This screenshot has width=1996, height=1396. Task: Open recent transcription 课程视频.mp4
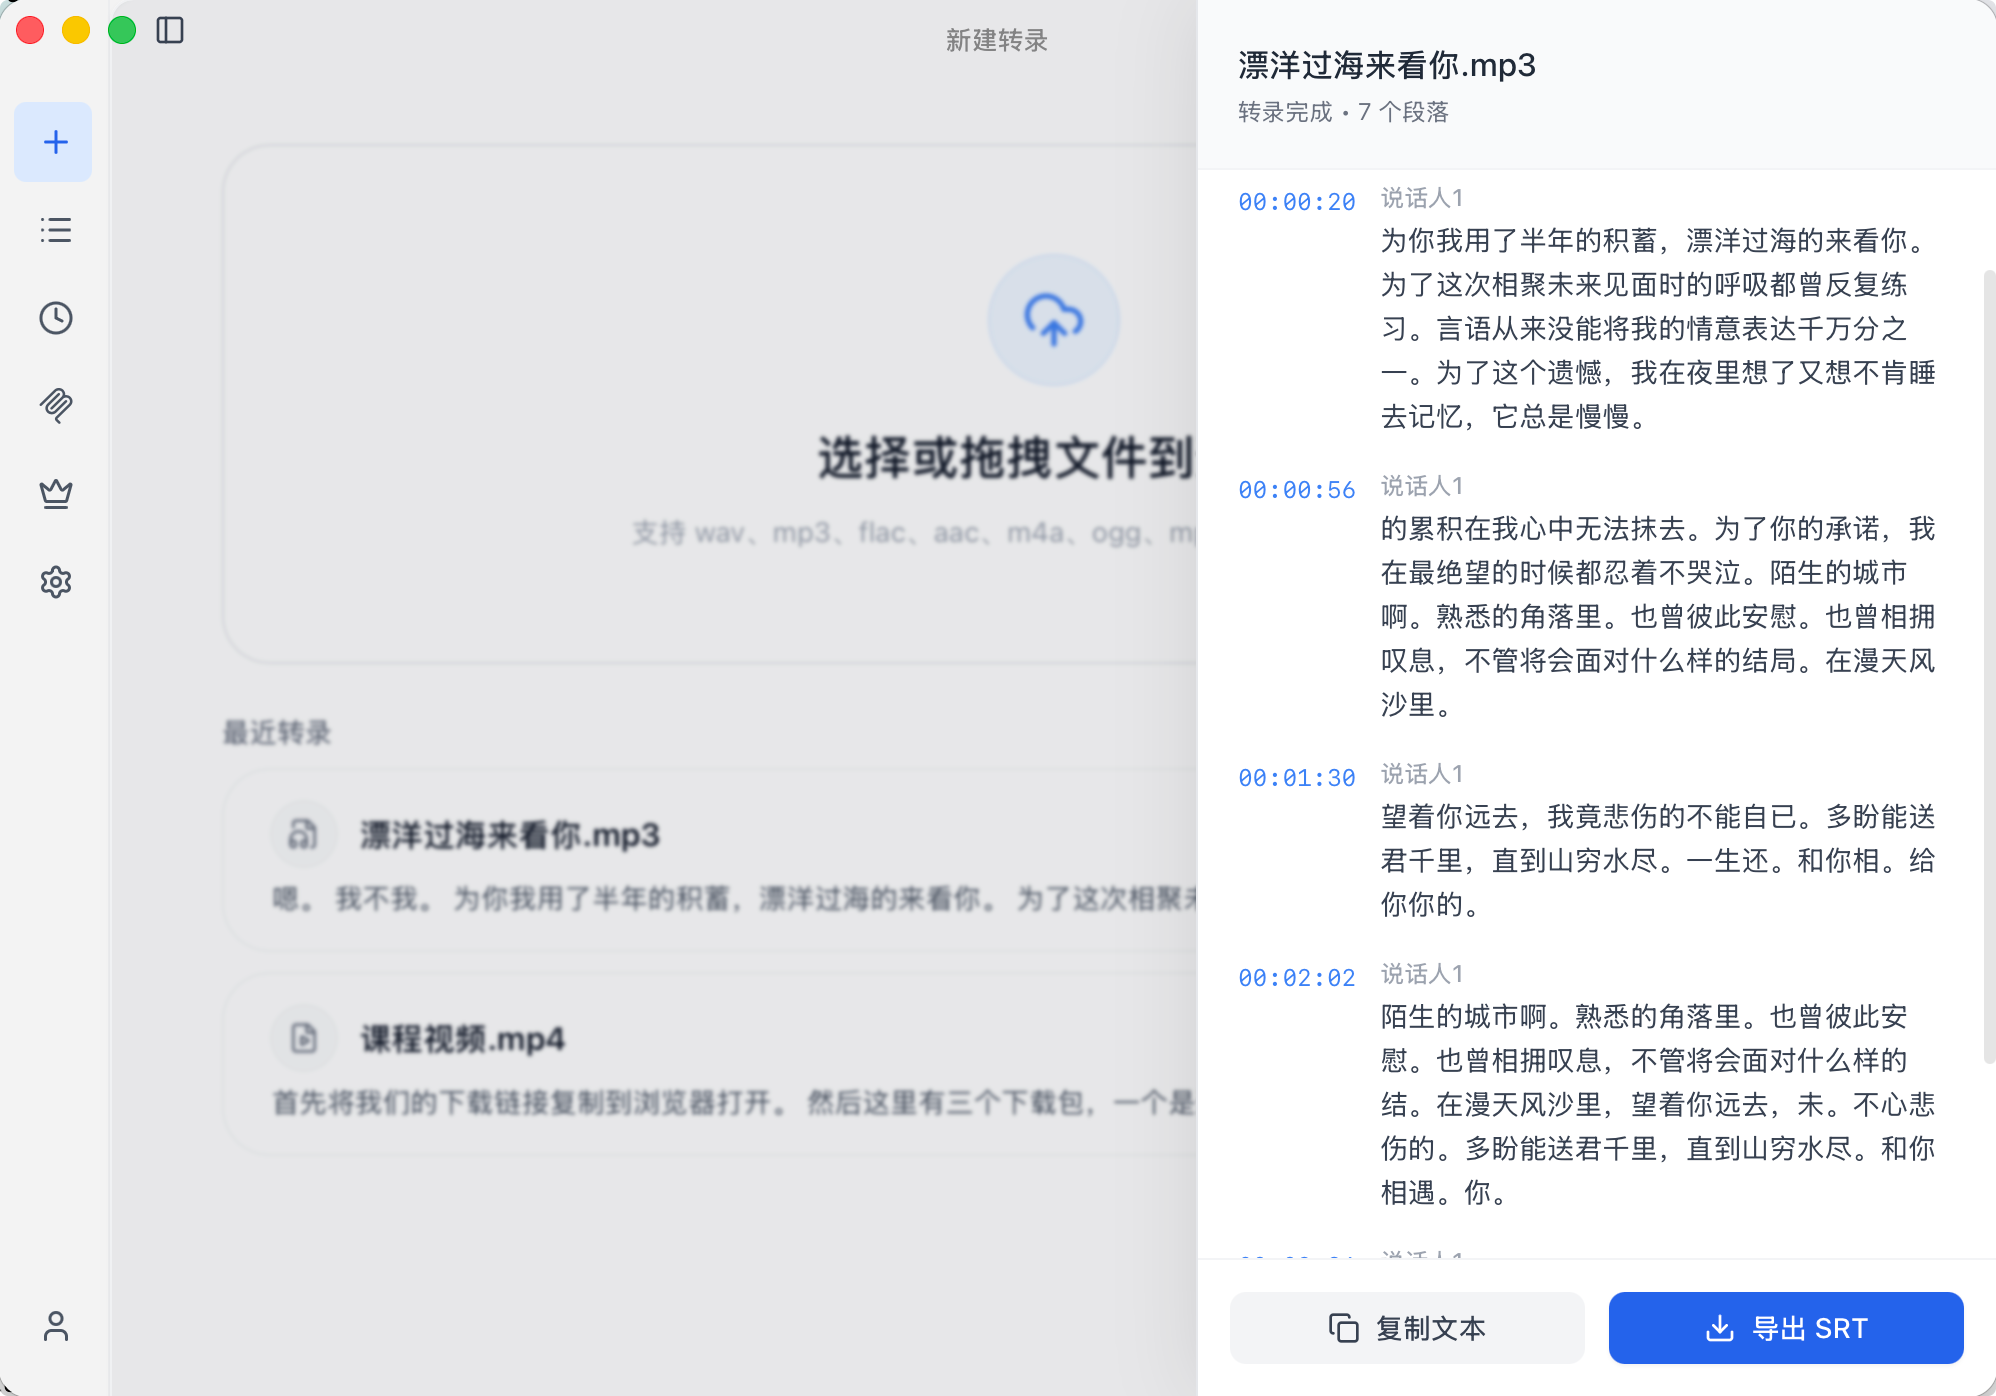pos(710,1066)
